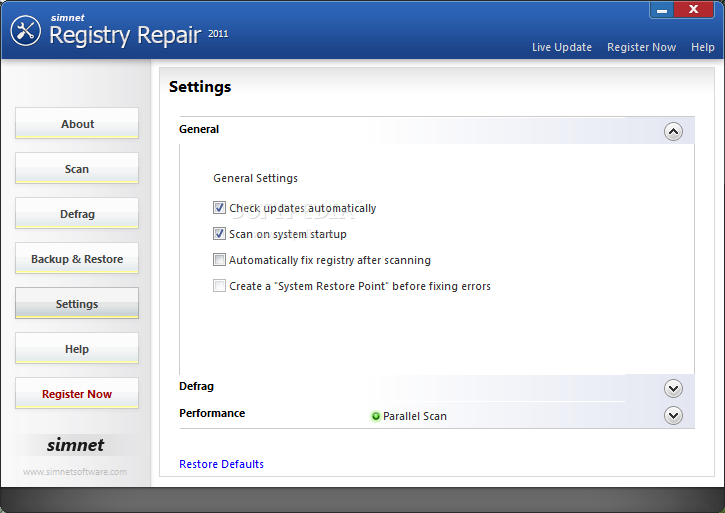Select the Settings sidebar button
725x513 pixels.
(x=77, y=303)
